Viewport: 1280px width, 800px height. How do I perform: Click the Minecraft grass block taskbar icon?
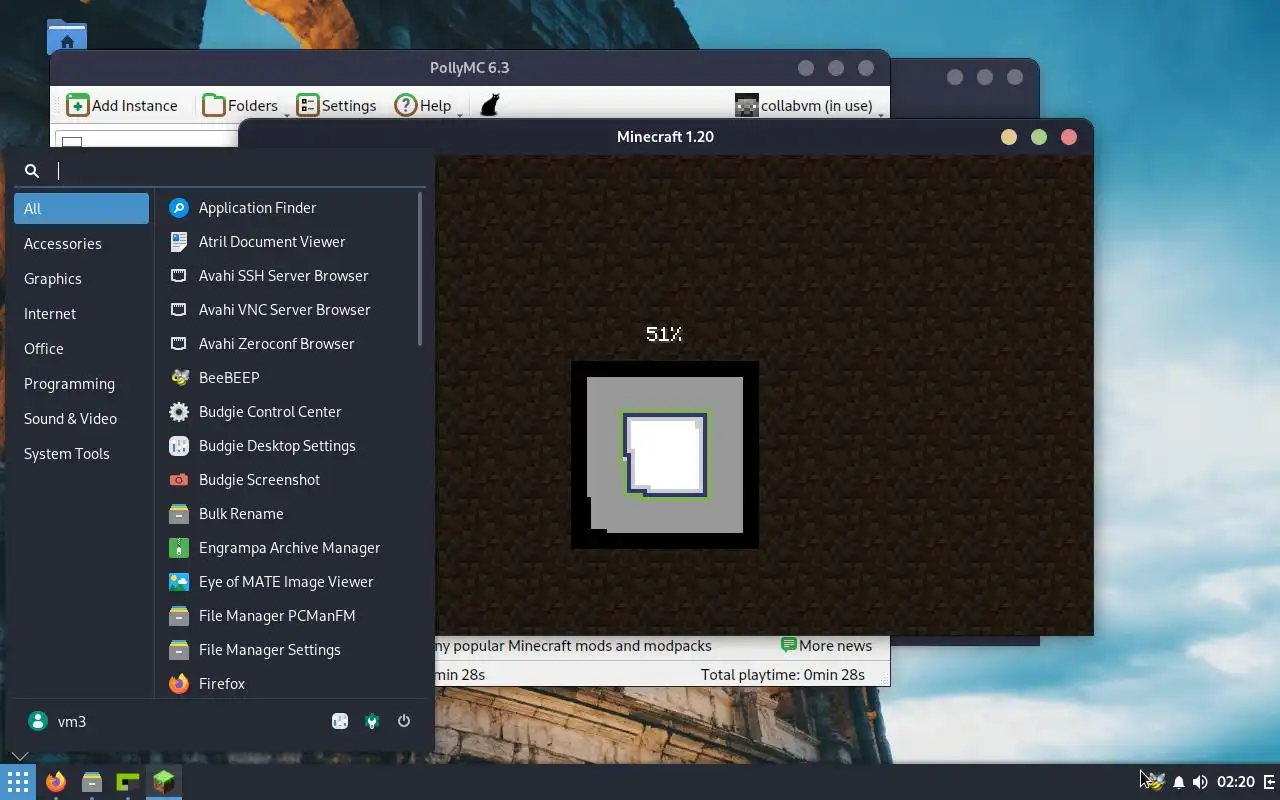click(164, 782)
